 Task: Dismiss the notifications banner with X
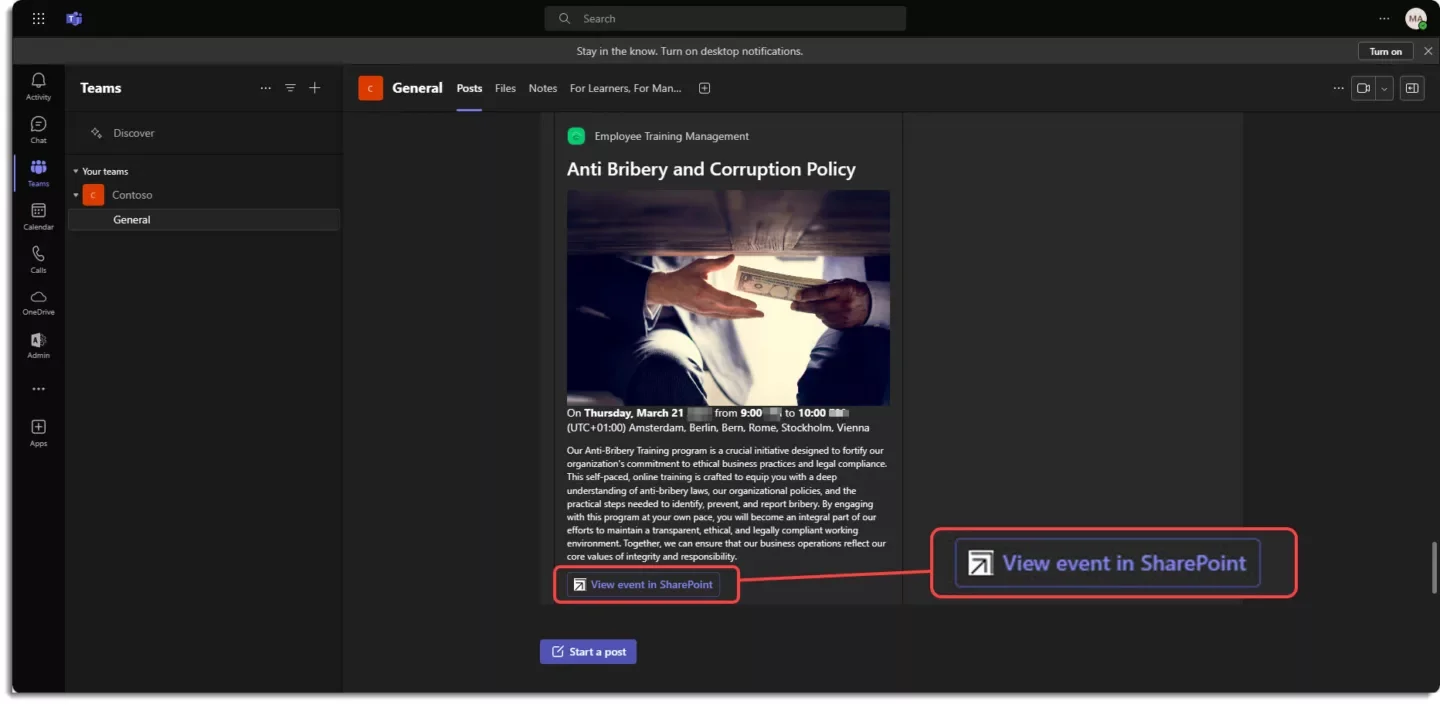click(1427, 51)
